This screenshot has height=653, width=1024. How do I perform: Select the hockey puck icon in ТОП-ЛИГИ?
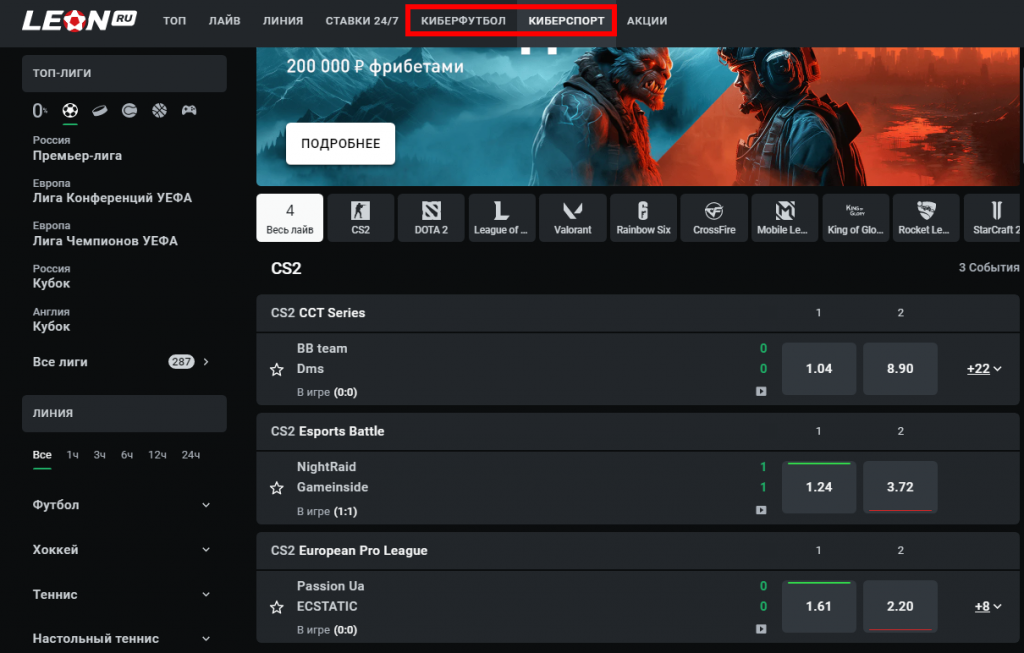click(100, 110)
